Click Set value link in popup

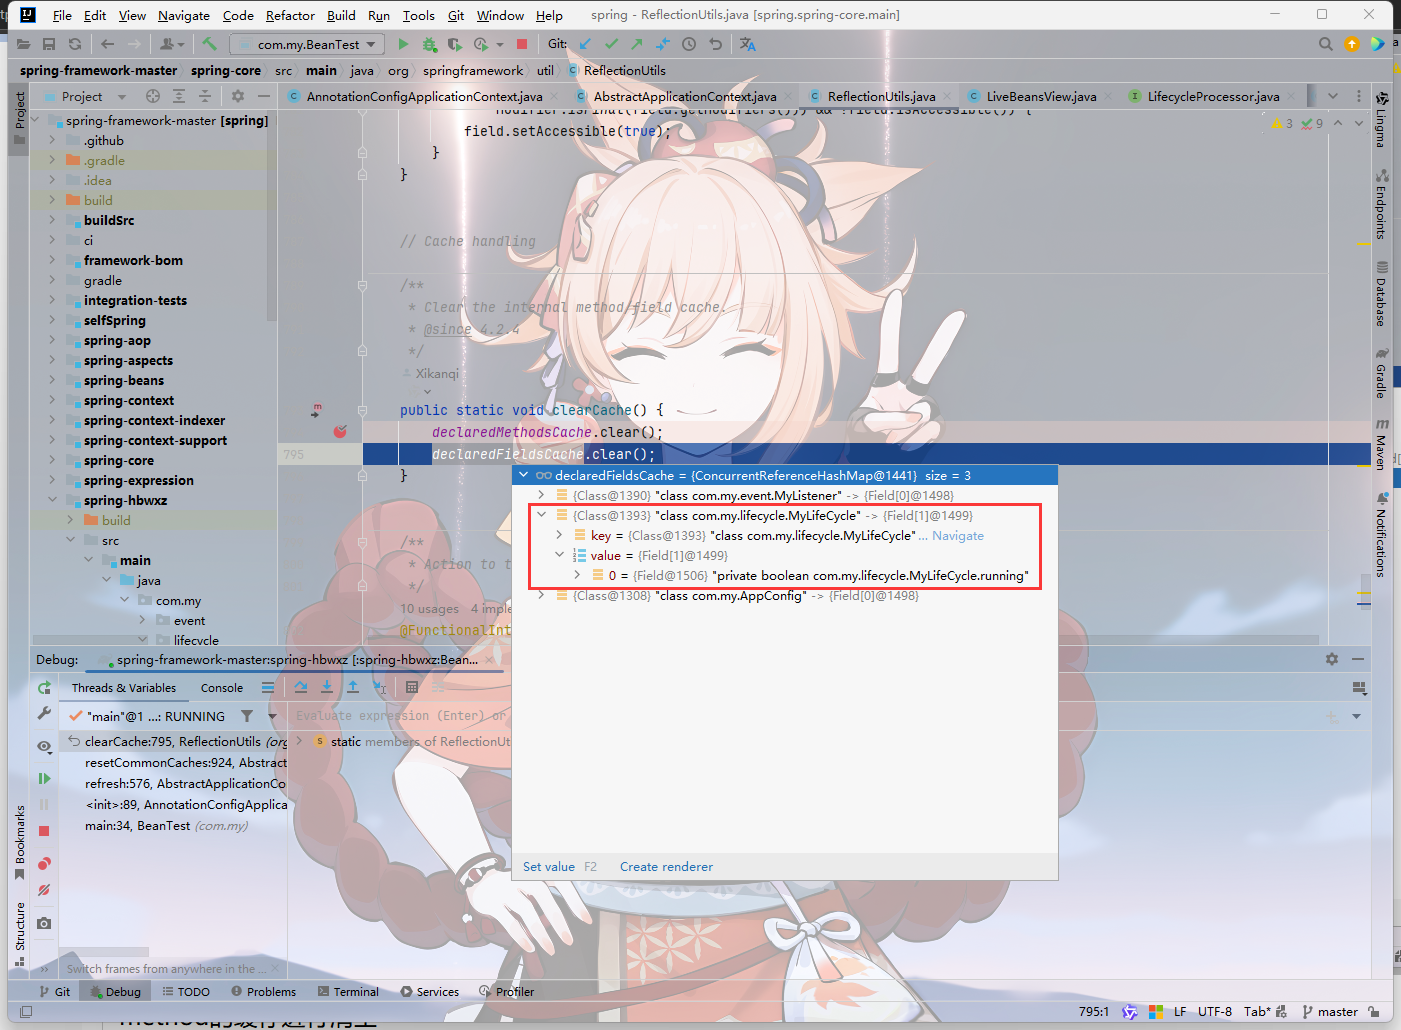coord(549,867)
